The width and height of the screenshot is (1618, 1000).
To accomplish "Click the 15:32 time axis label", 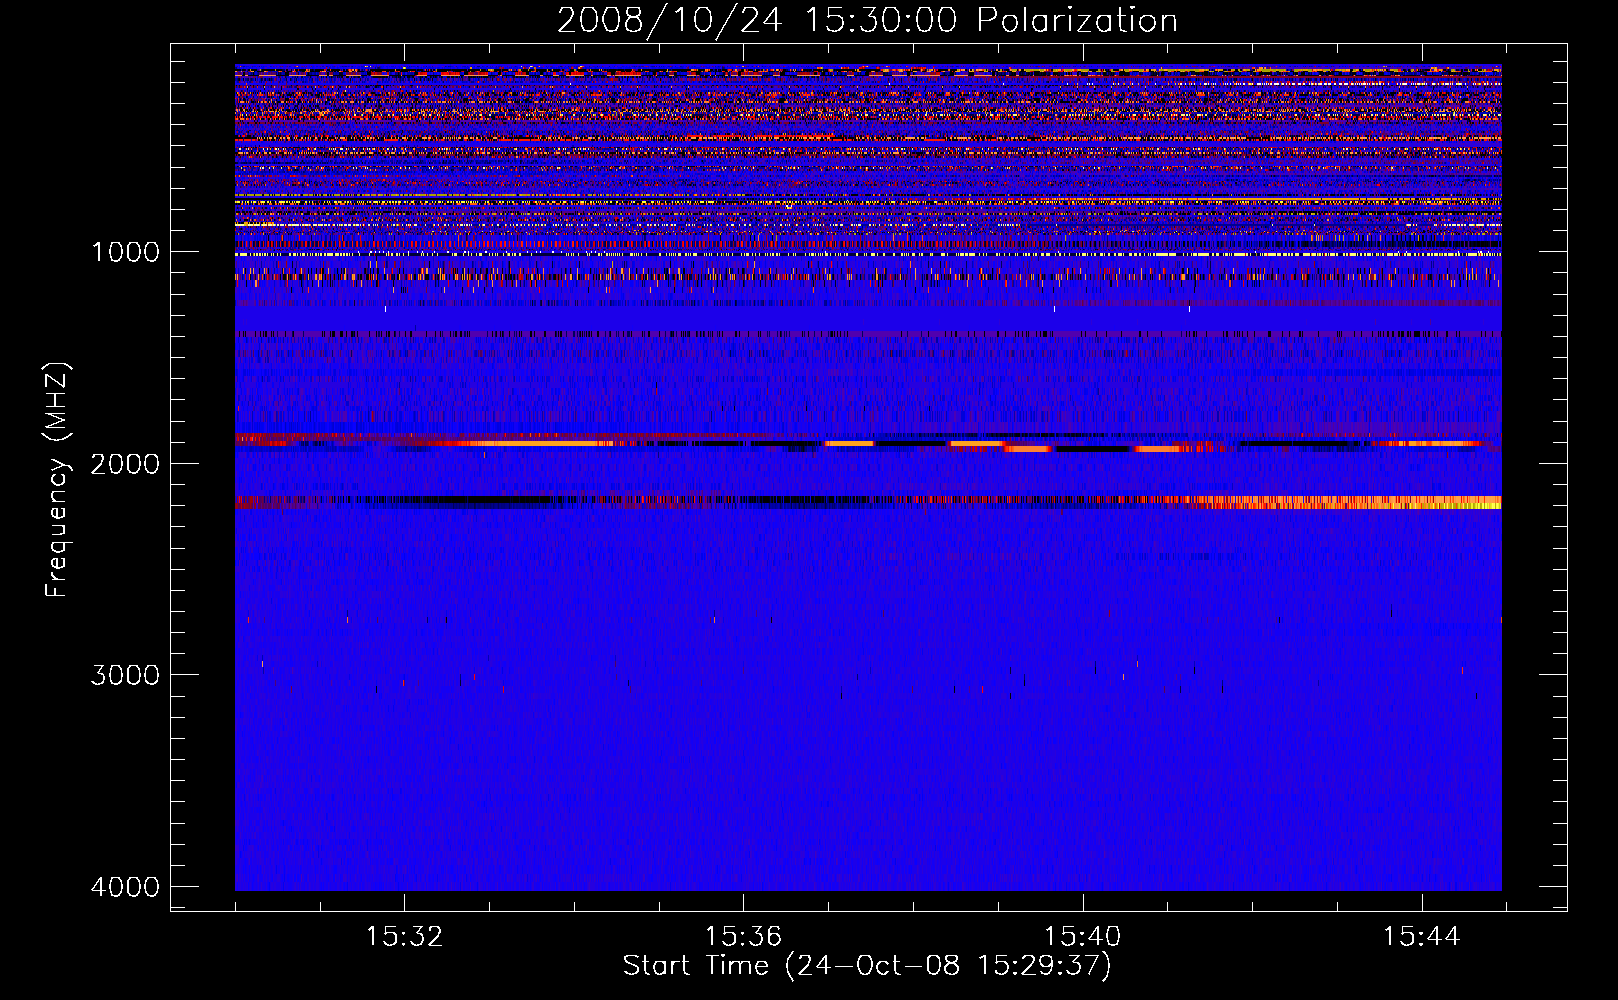I will tap(404, 937).
